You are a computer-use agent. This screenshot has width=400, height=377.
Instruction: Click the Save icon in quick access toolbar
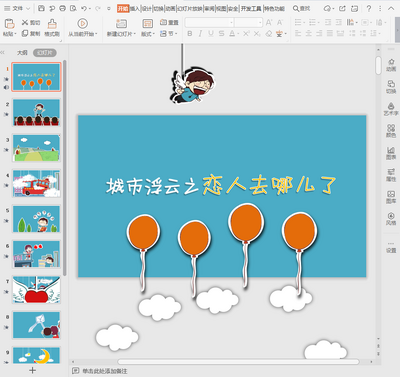point(41,8)
